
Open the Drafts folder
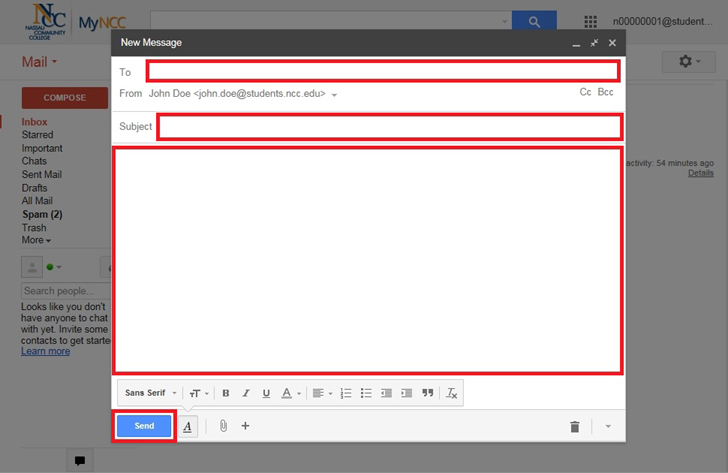tap(34, 188)
